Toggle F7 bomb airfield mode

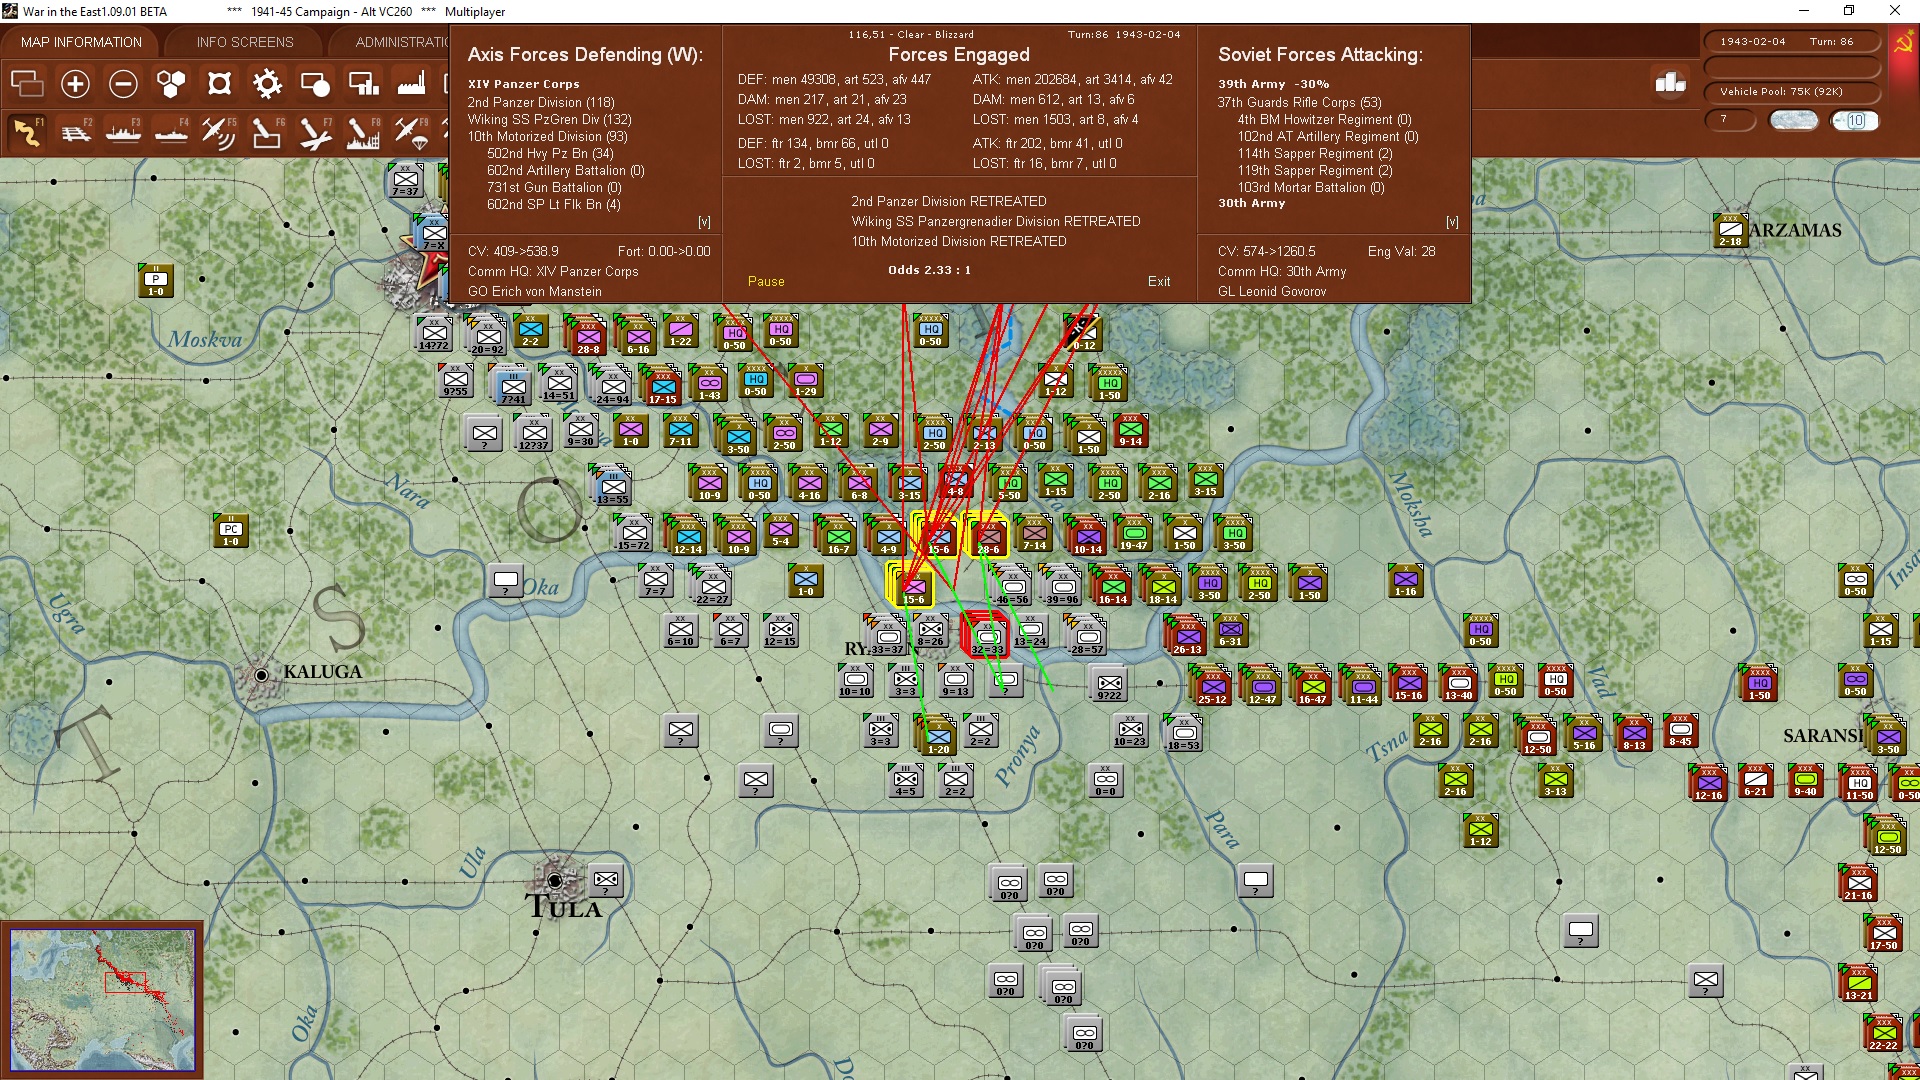[x=314, y=132]
